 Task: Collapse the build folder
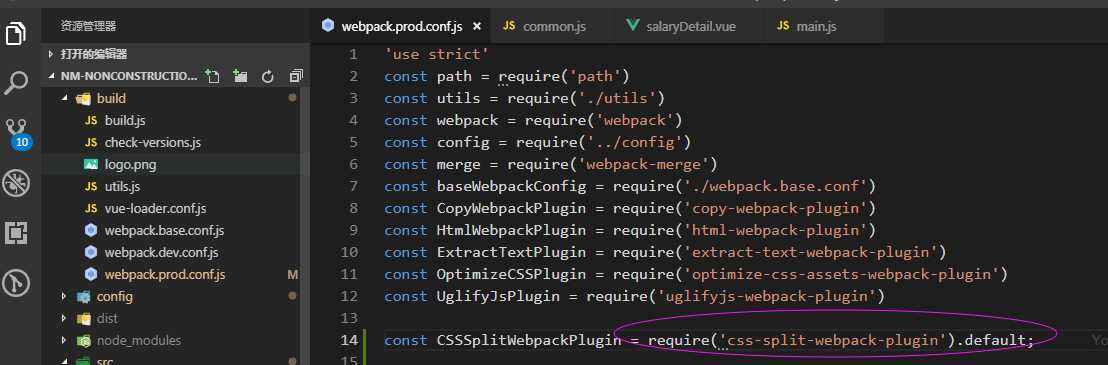(x=111, y=98)
